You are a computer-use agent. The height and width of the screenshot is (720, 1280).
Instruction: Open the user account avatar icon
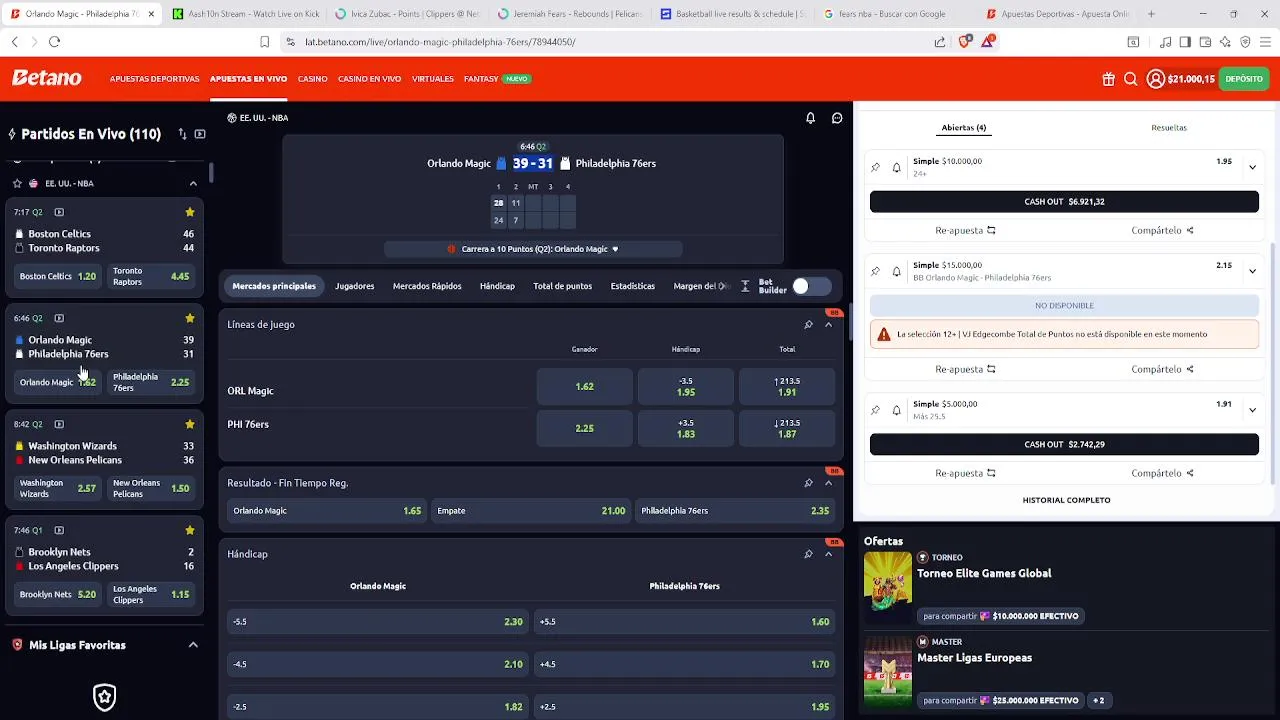click(1155, 79)
